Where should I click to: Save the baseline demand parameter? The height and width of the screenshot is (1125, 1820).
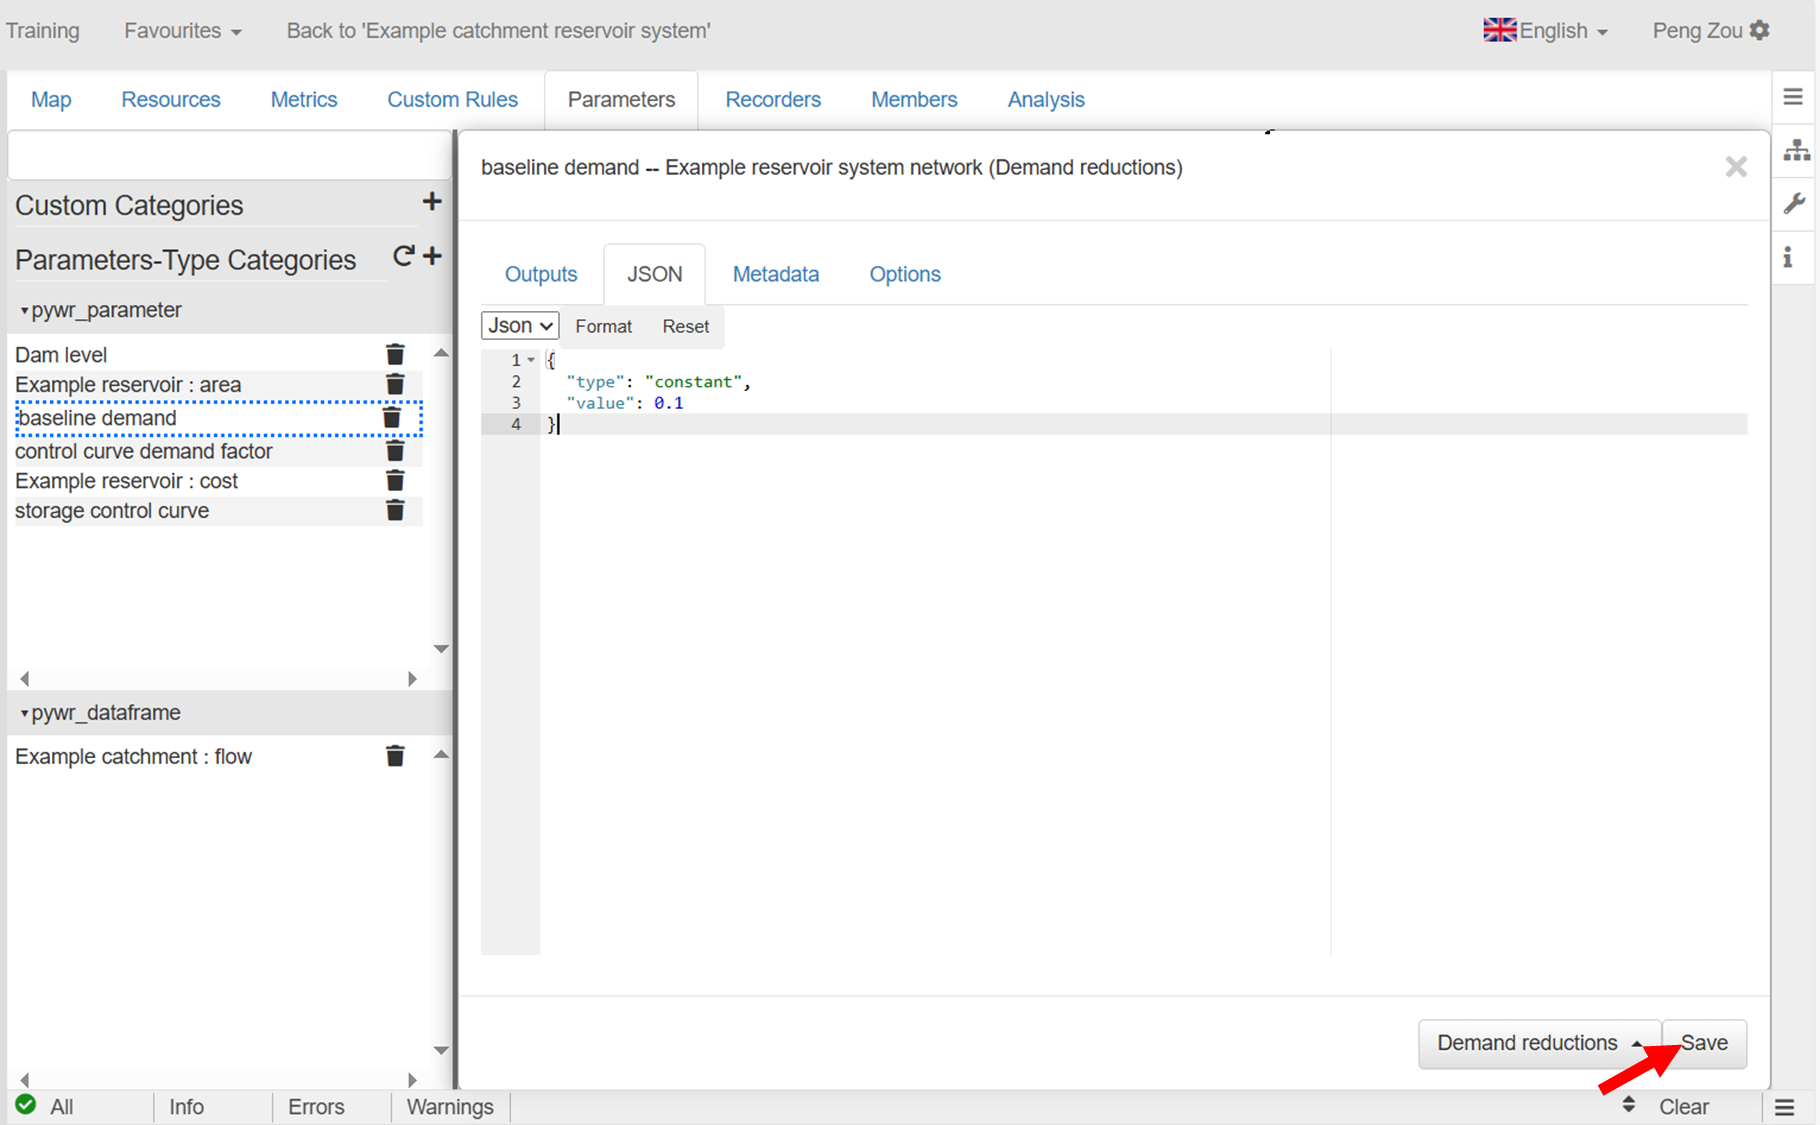(x=1704, y=1043)
